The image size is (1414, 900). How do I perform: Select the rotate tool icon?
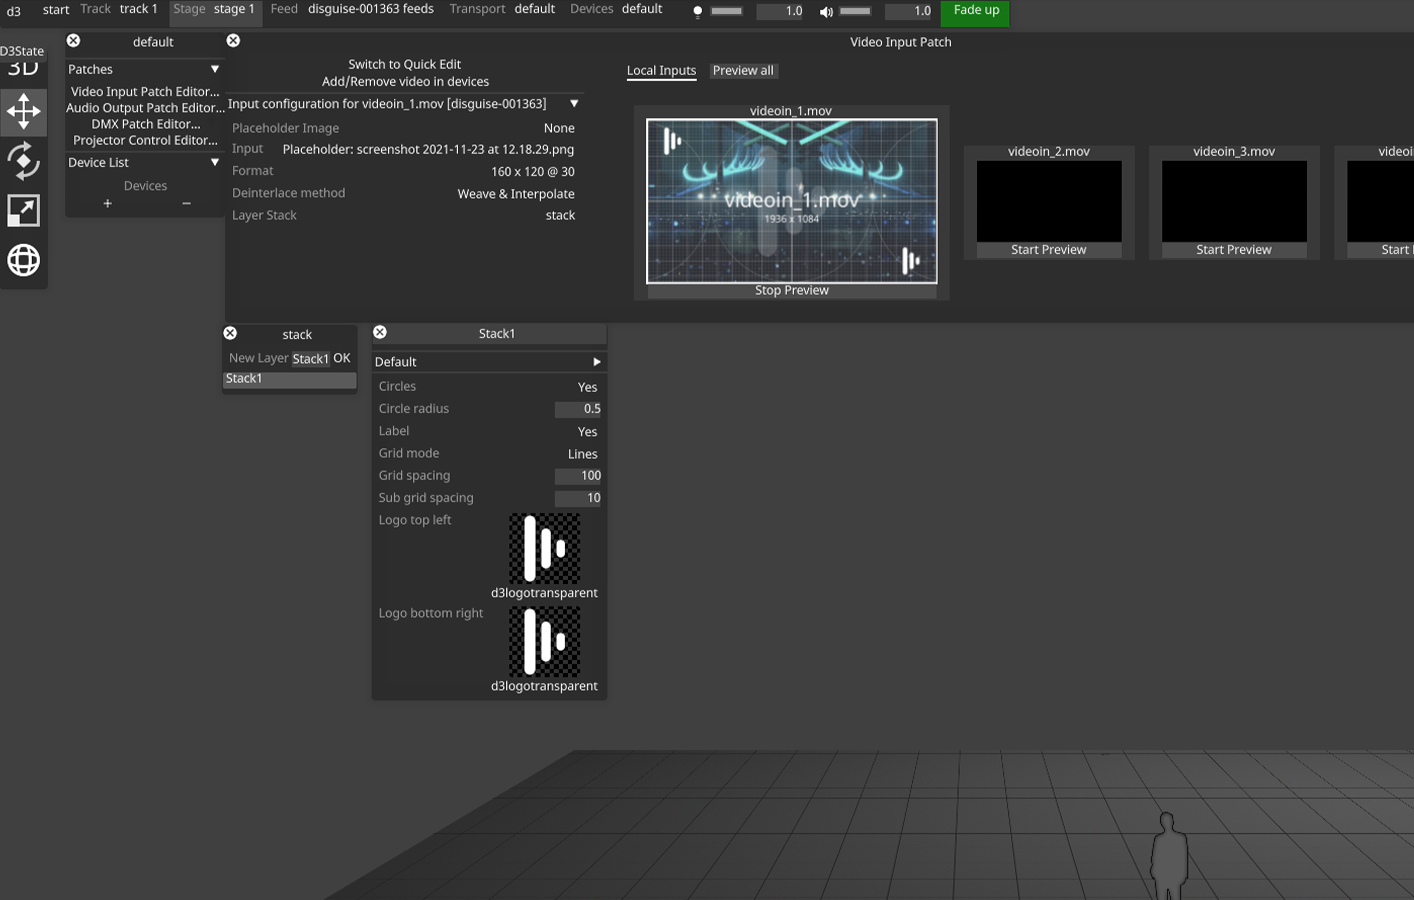pos(23,161)
